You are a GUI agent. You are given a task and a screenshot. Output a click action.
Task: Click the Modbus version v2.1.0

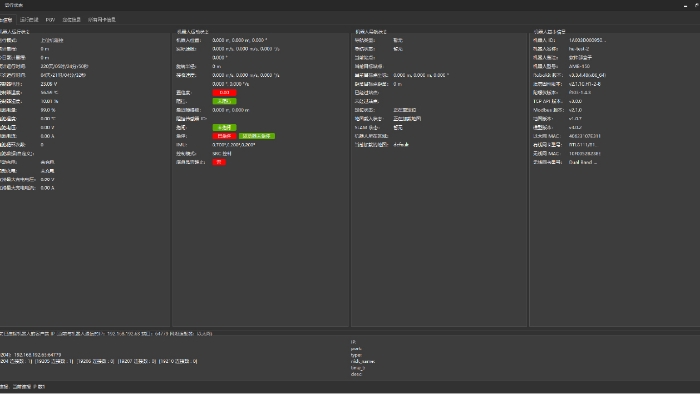point(575,110)
